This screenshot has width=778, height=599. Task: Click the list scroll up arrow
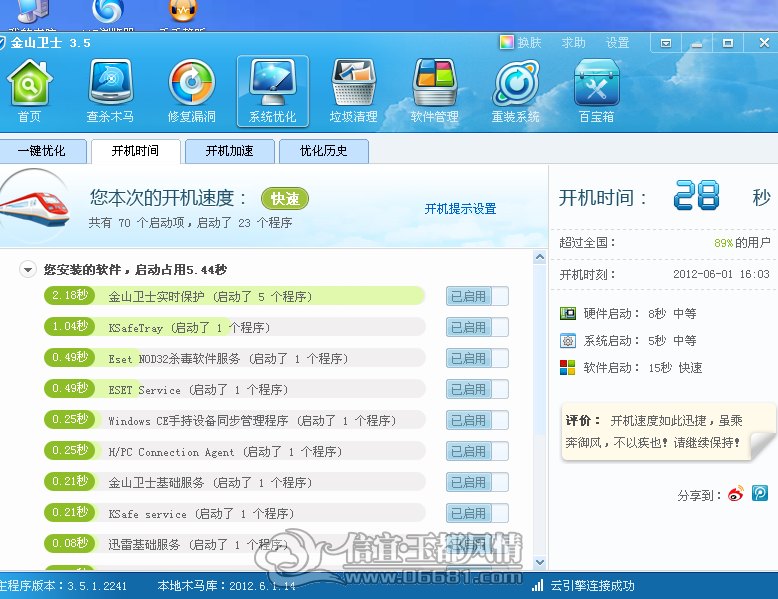tap(540, 257)
